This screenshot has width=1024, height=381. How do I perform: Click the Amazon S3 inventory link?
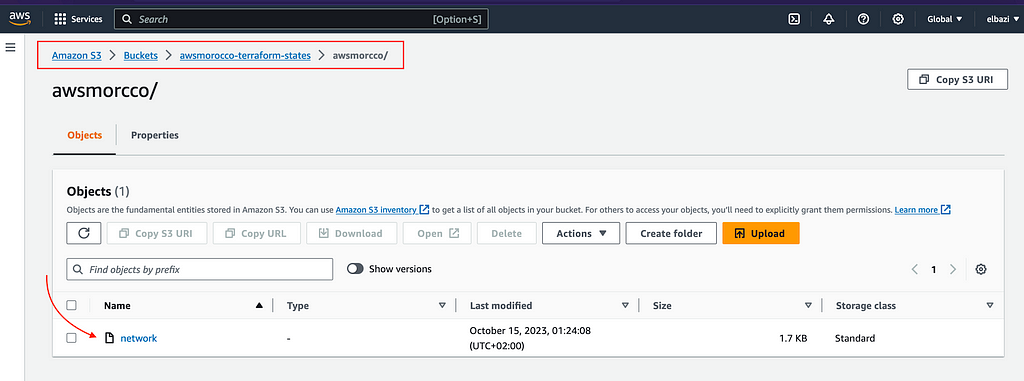376,210
